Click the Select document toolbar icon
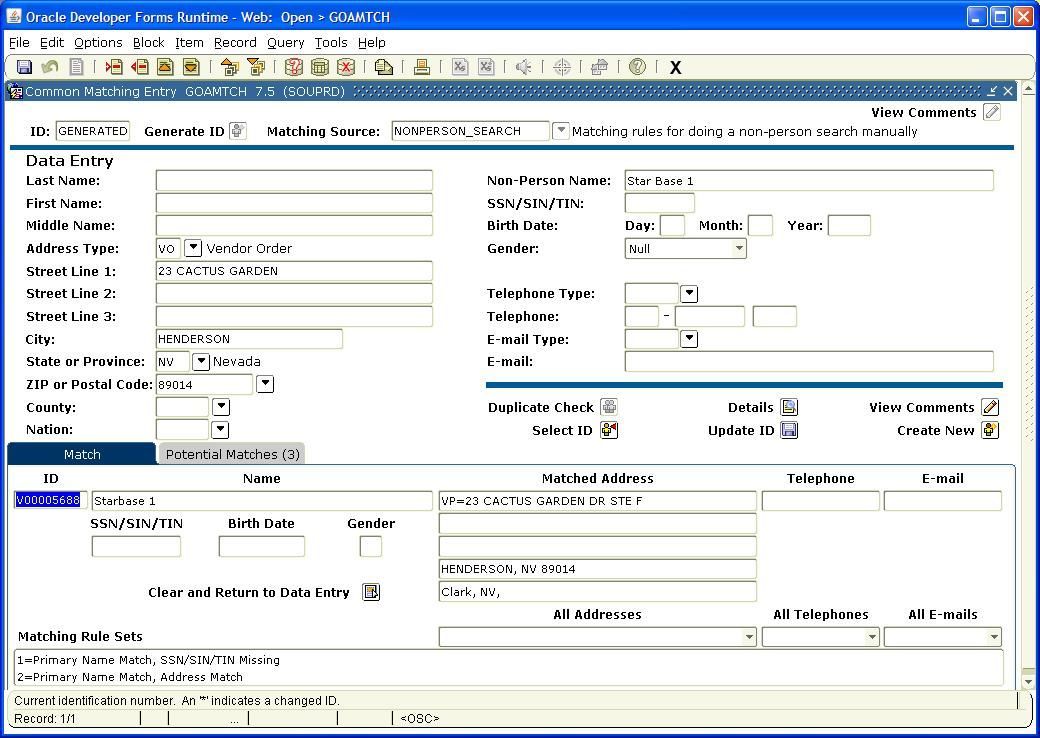Screen dimensions: 1040x738 76,67
